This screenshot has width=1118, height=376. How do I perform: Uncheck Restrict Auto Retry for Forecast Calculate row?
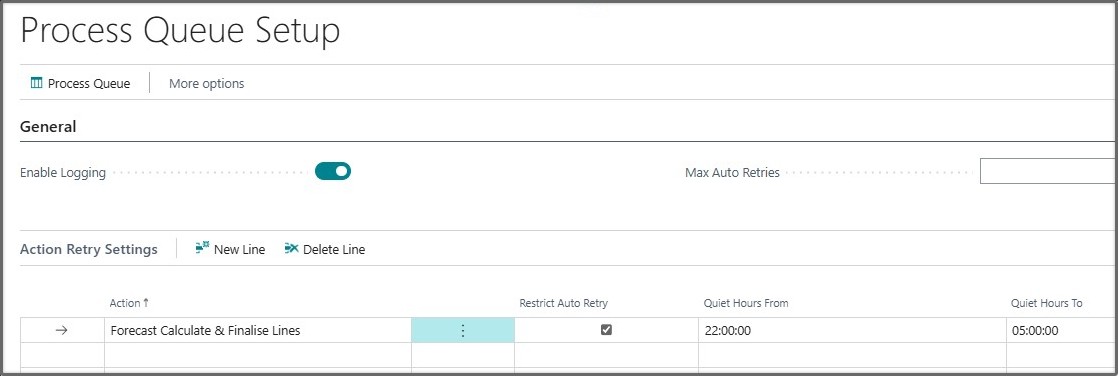[x=606, y=330]
